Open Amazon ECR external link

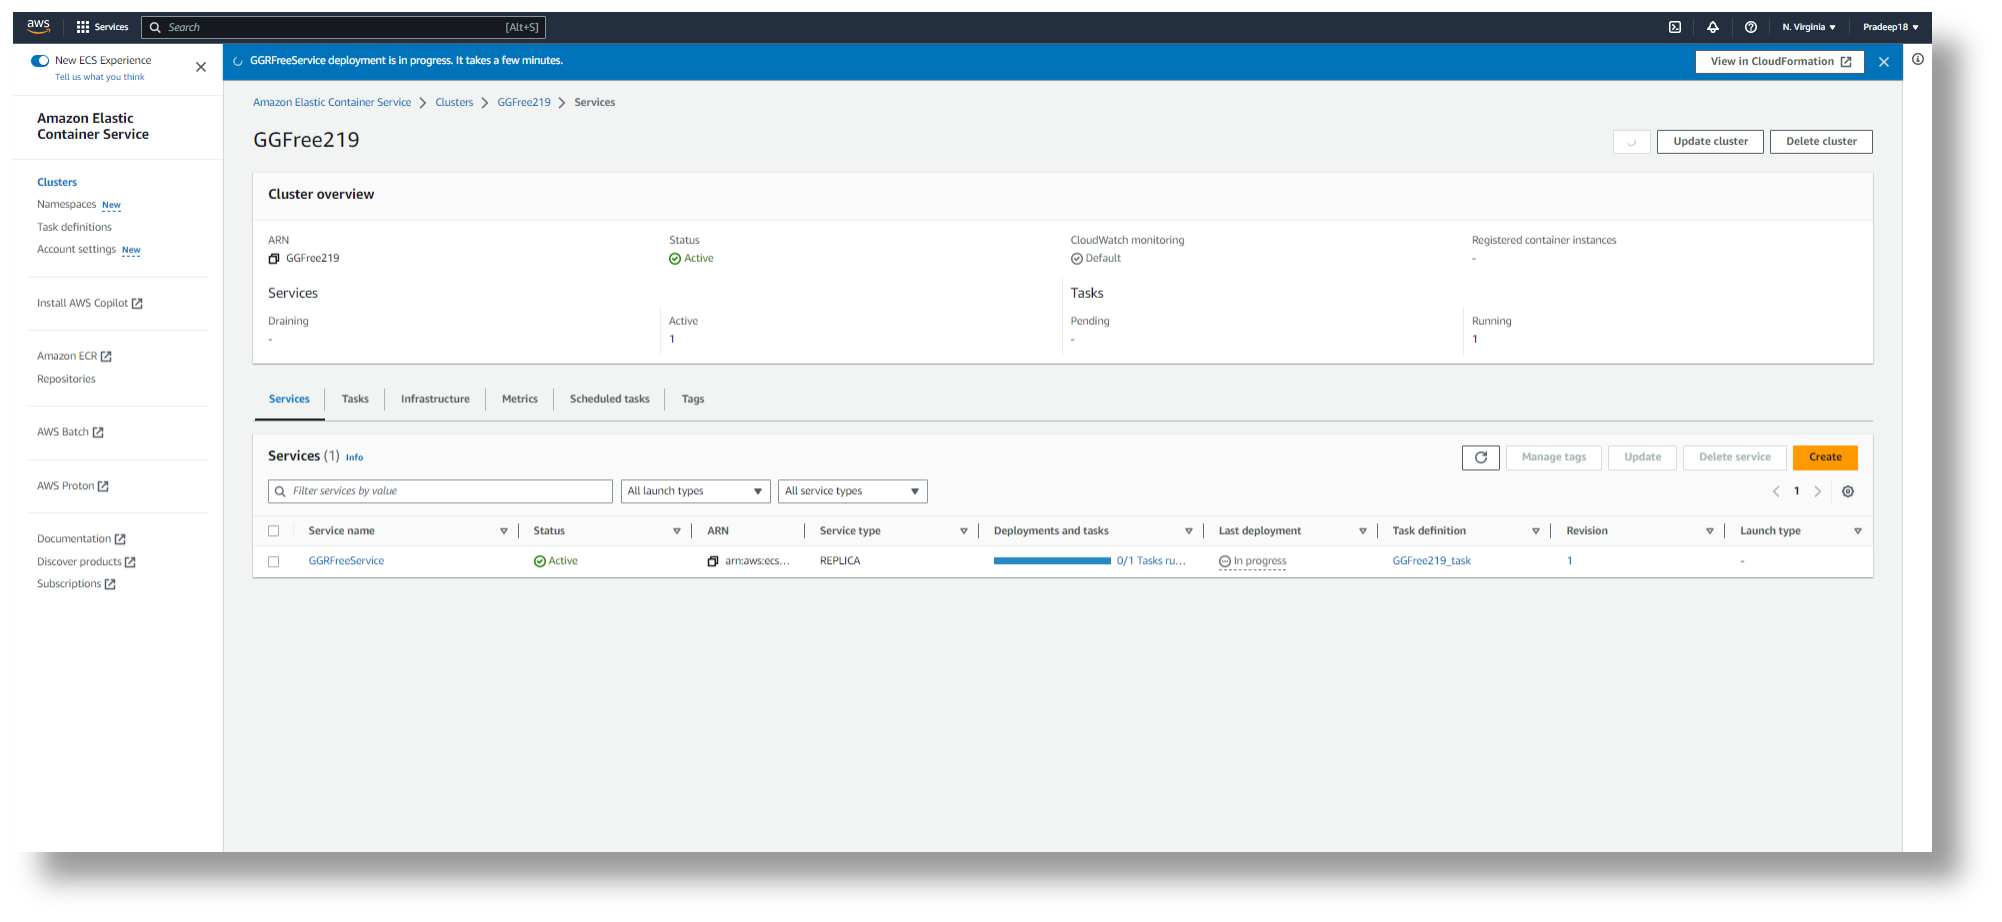click(x=74, y=357)
